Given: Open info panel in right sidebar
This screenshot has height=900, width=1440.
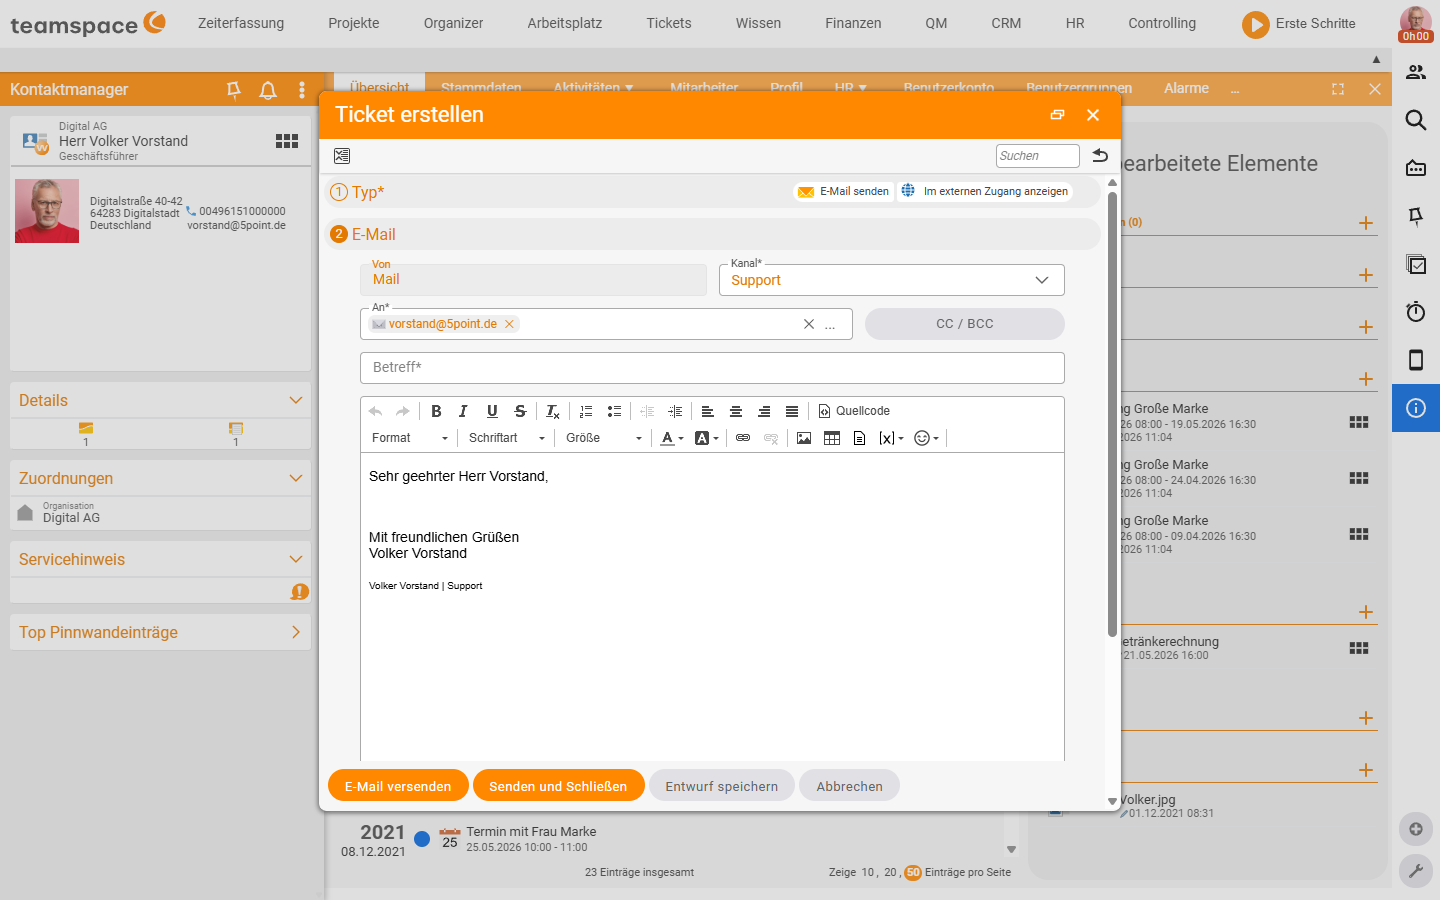Looking at the screenshot, I should [1416, 408].
